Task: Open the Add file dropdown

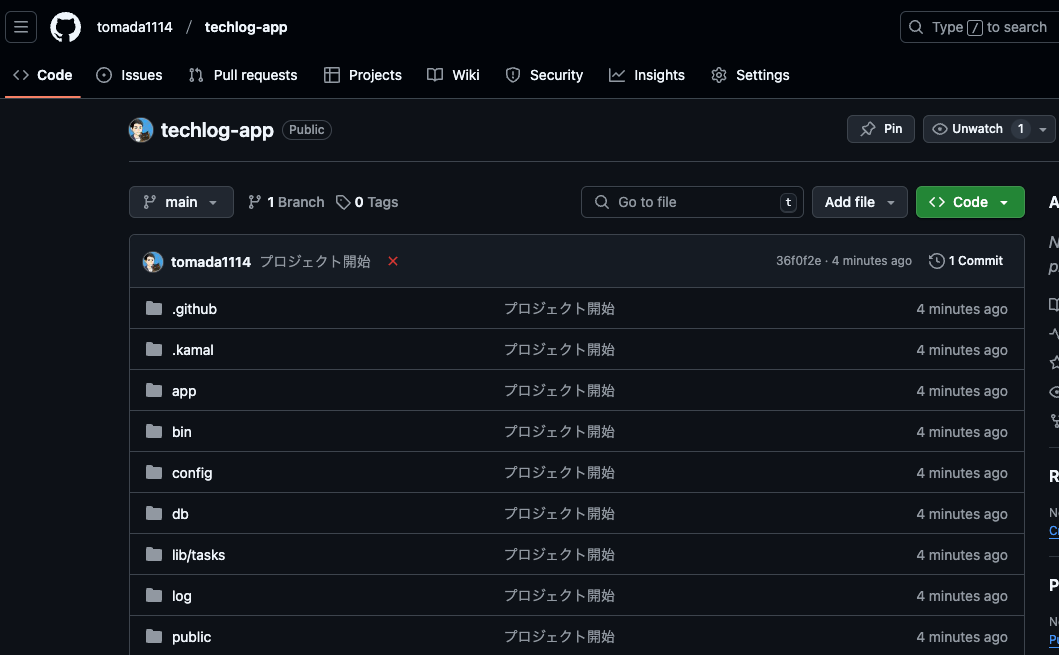Action: click(859, 202)
